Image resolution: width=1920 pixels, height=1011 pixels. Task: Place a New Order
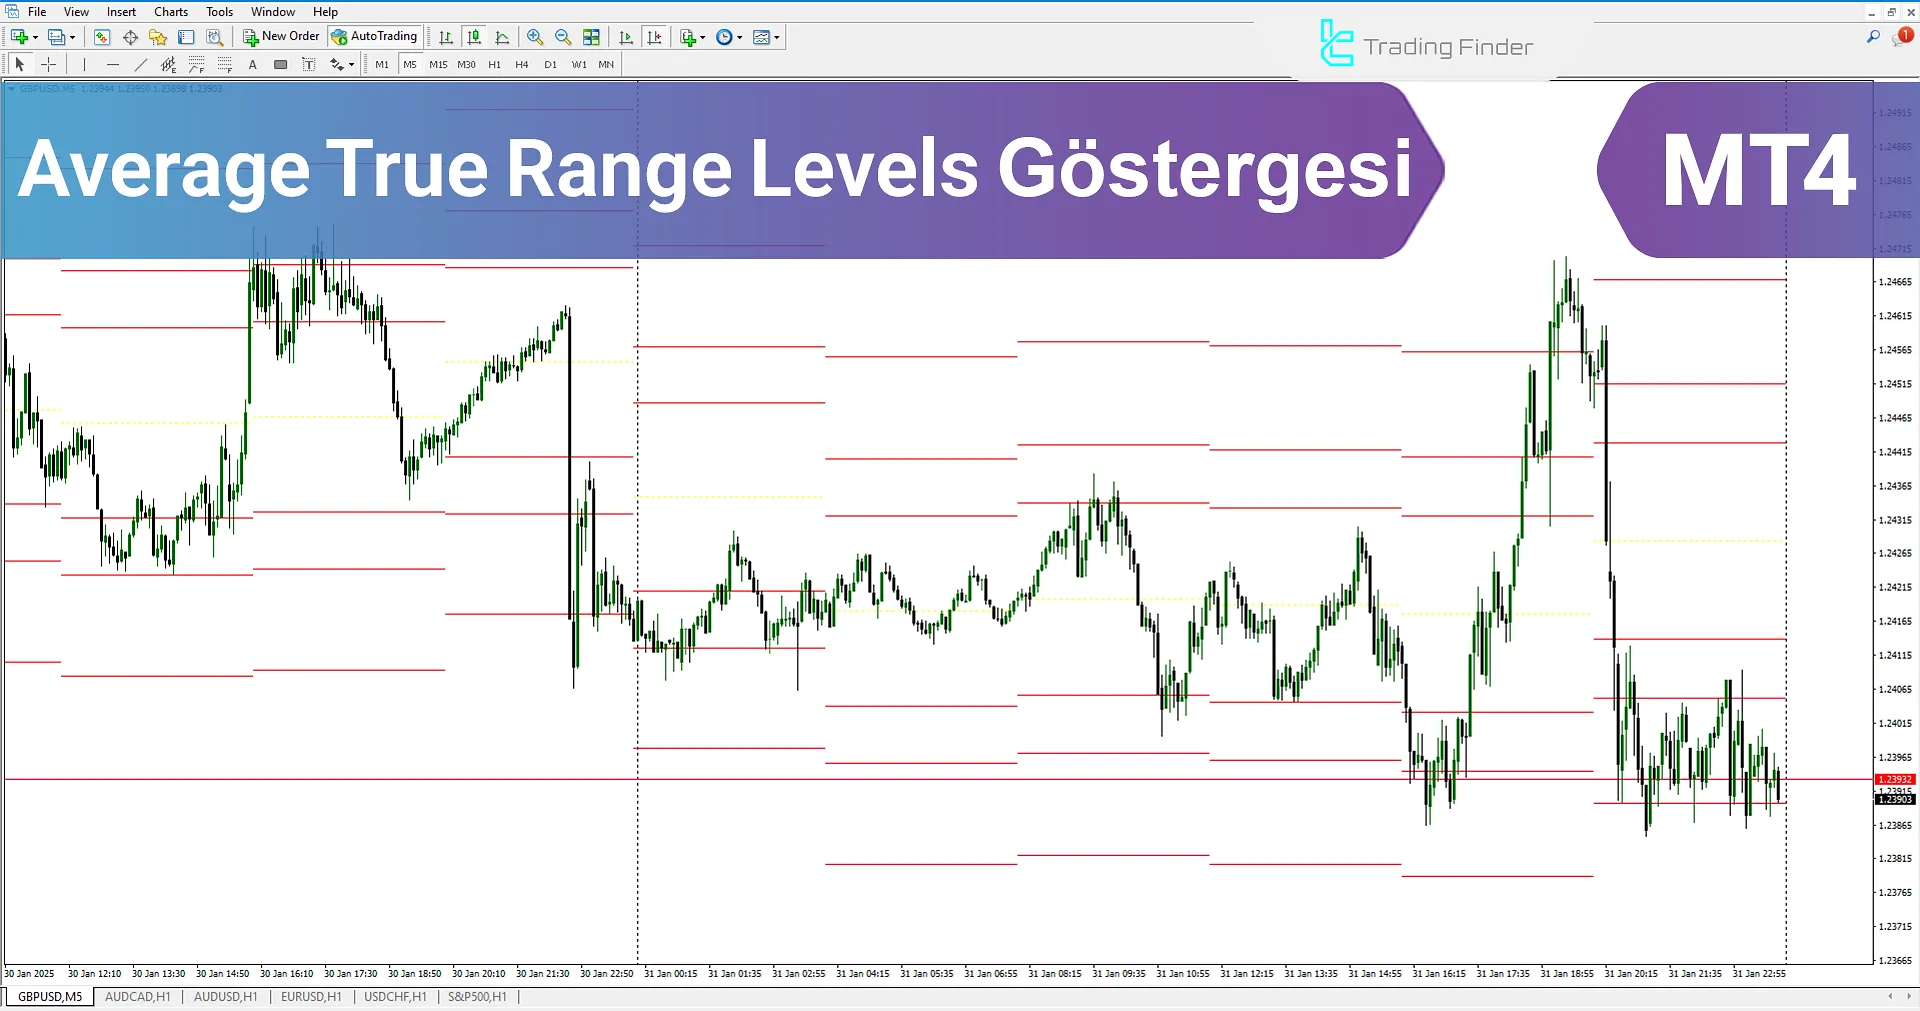click(281, 36)
